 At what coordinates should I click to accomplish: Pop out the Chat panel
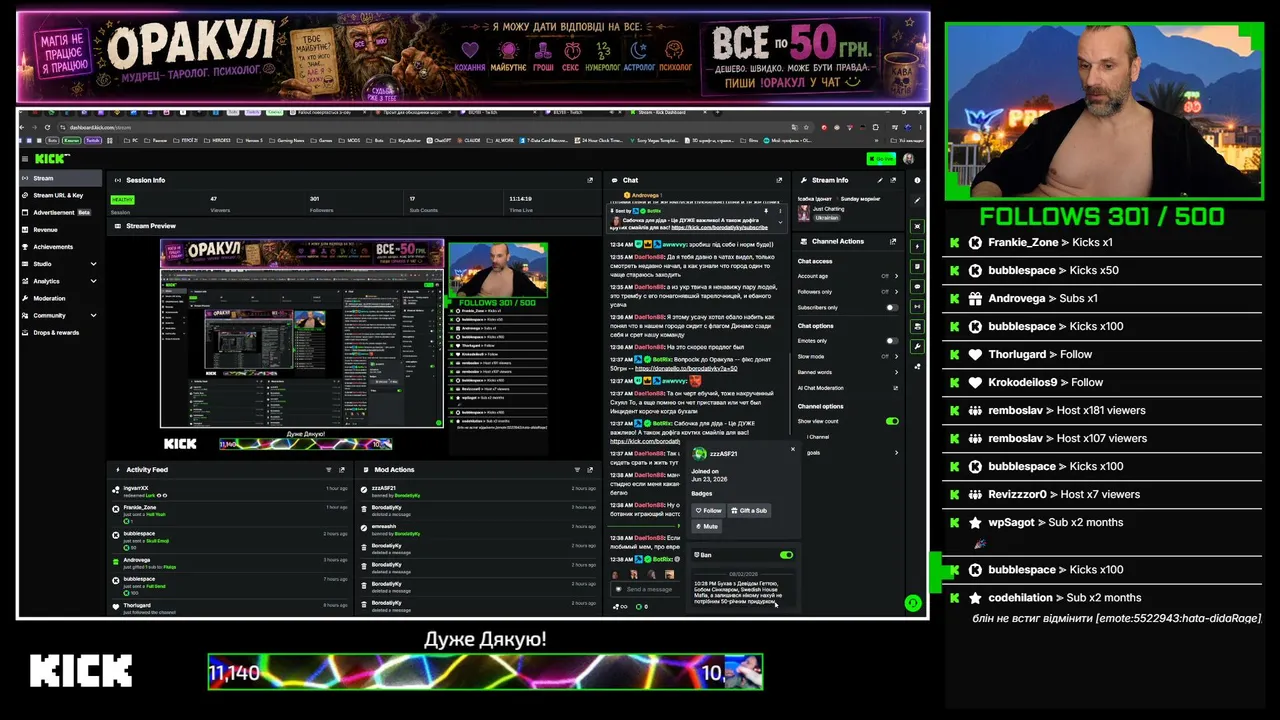pos(779,180)
